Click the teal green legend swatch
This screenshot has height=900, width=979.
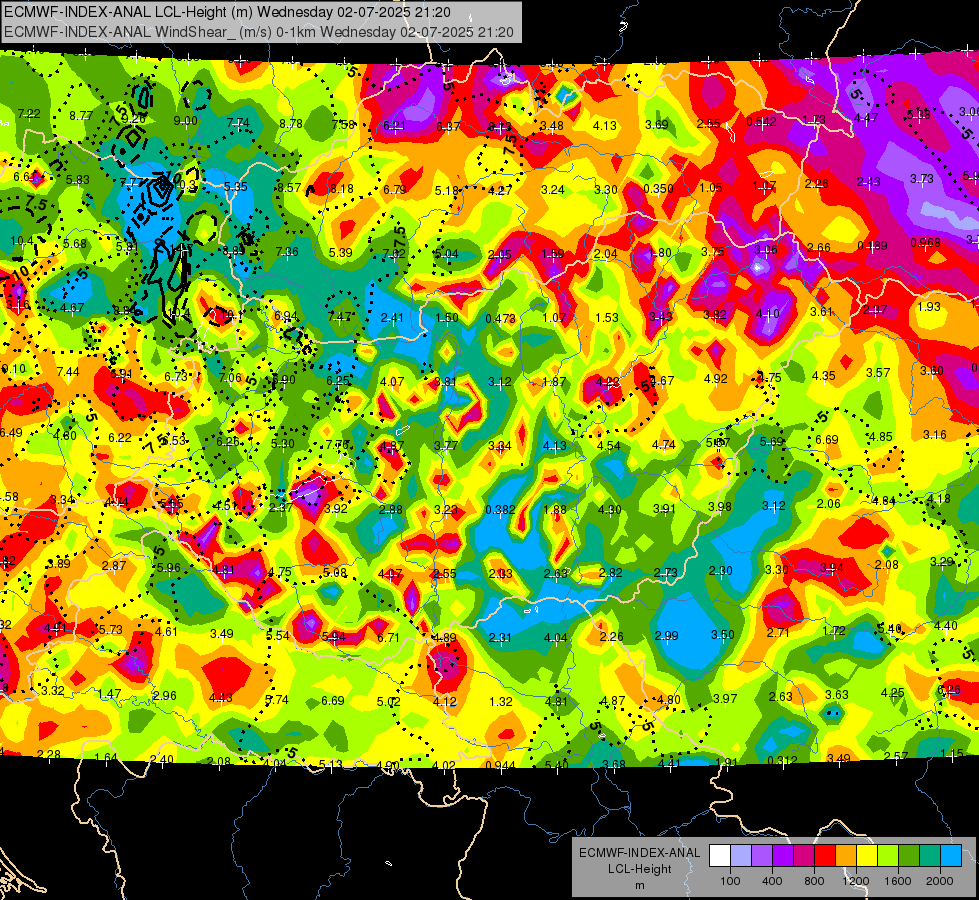pos(930,855)
